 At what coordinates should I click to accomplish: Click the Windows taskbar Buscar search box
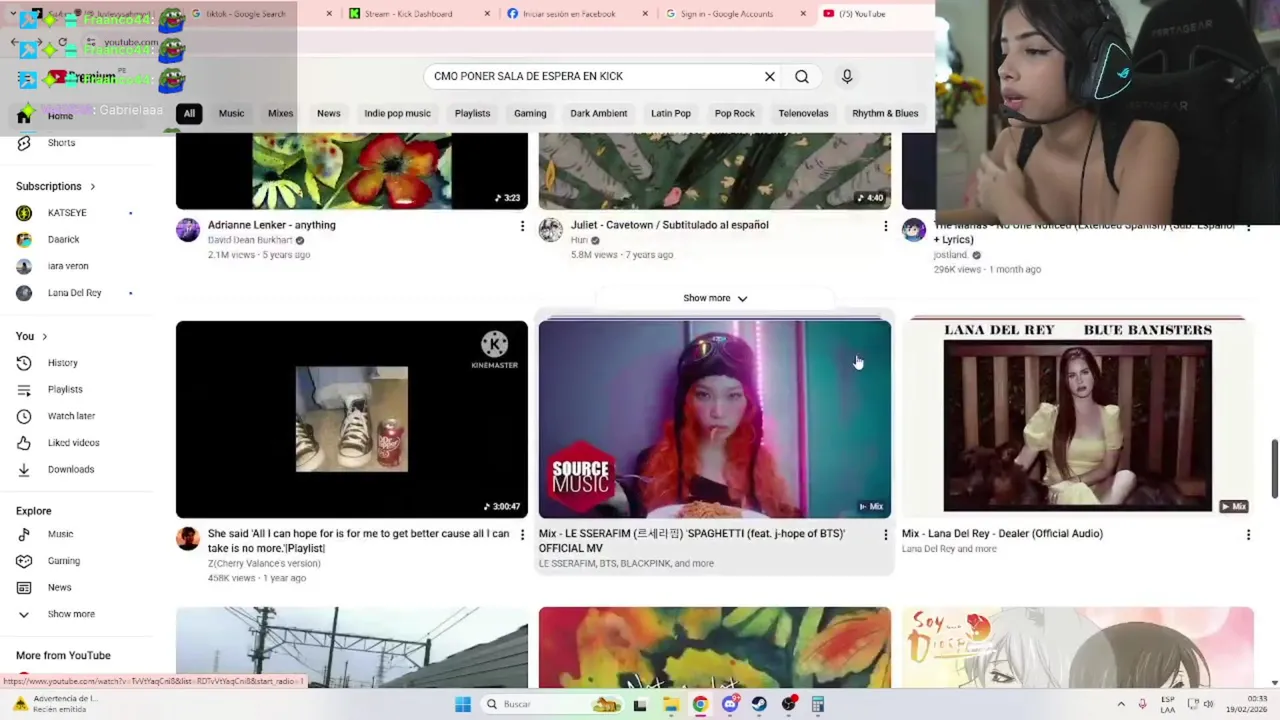point(552,704)
